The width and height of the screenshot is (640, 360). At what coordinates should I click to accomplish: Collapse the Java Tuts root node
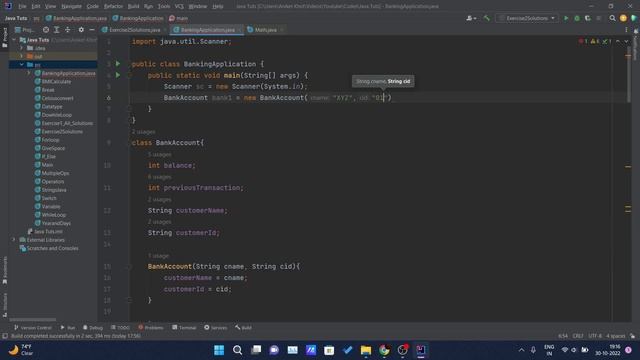click(x=14, y=40)
